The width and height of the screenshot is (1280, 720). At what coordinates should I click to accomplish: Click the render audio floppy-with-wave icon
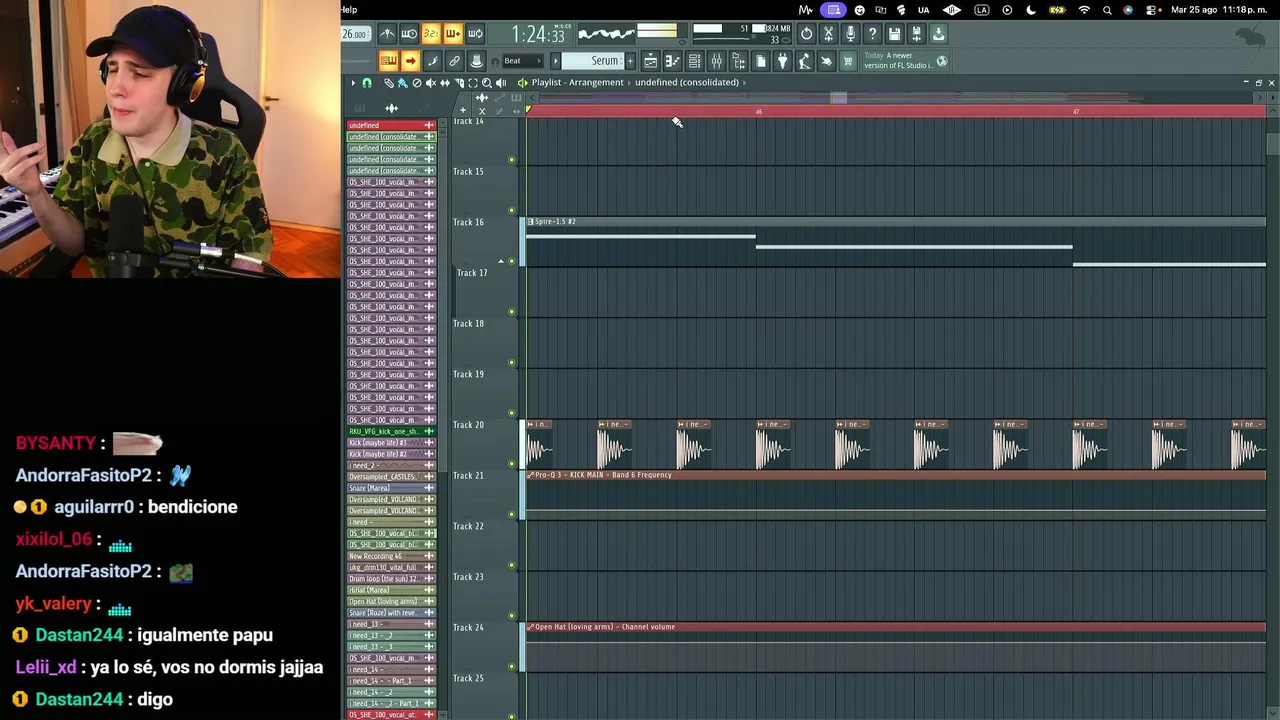point(917,34)
